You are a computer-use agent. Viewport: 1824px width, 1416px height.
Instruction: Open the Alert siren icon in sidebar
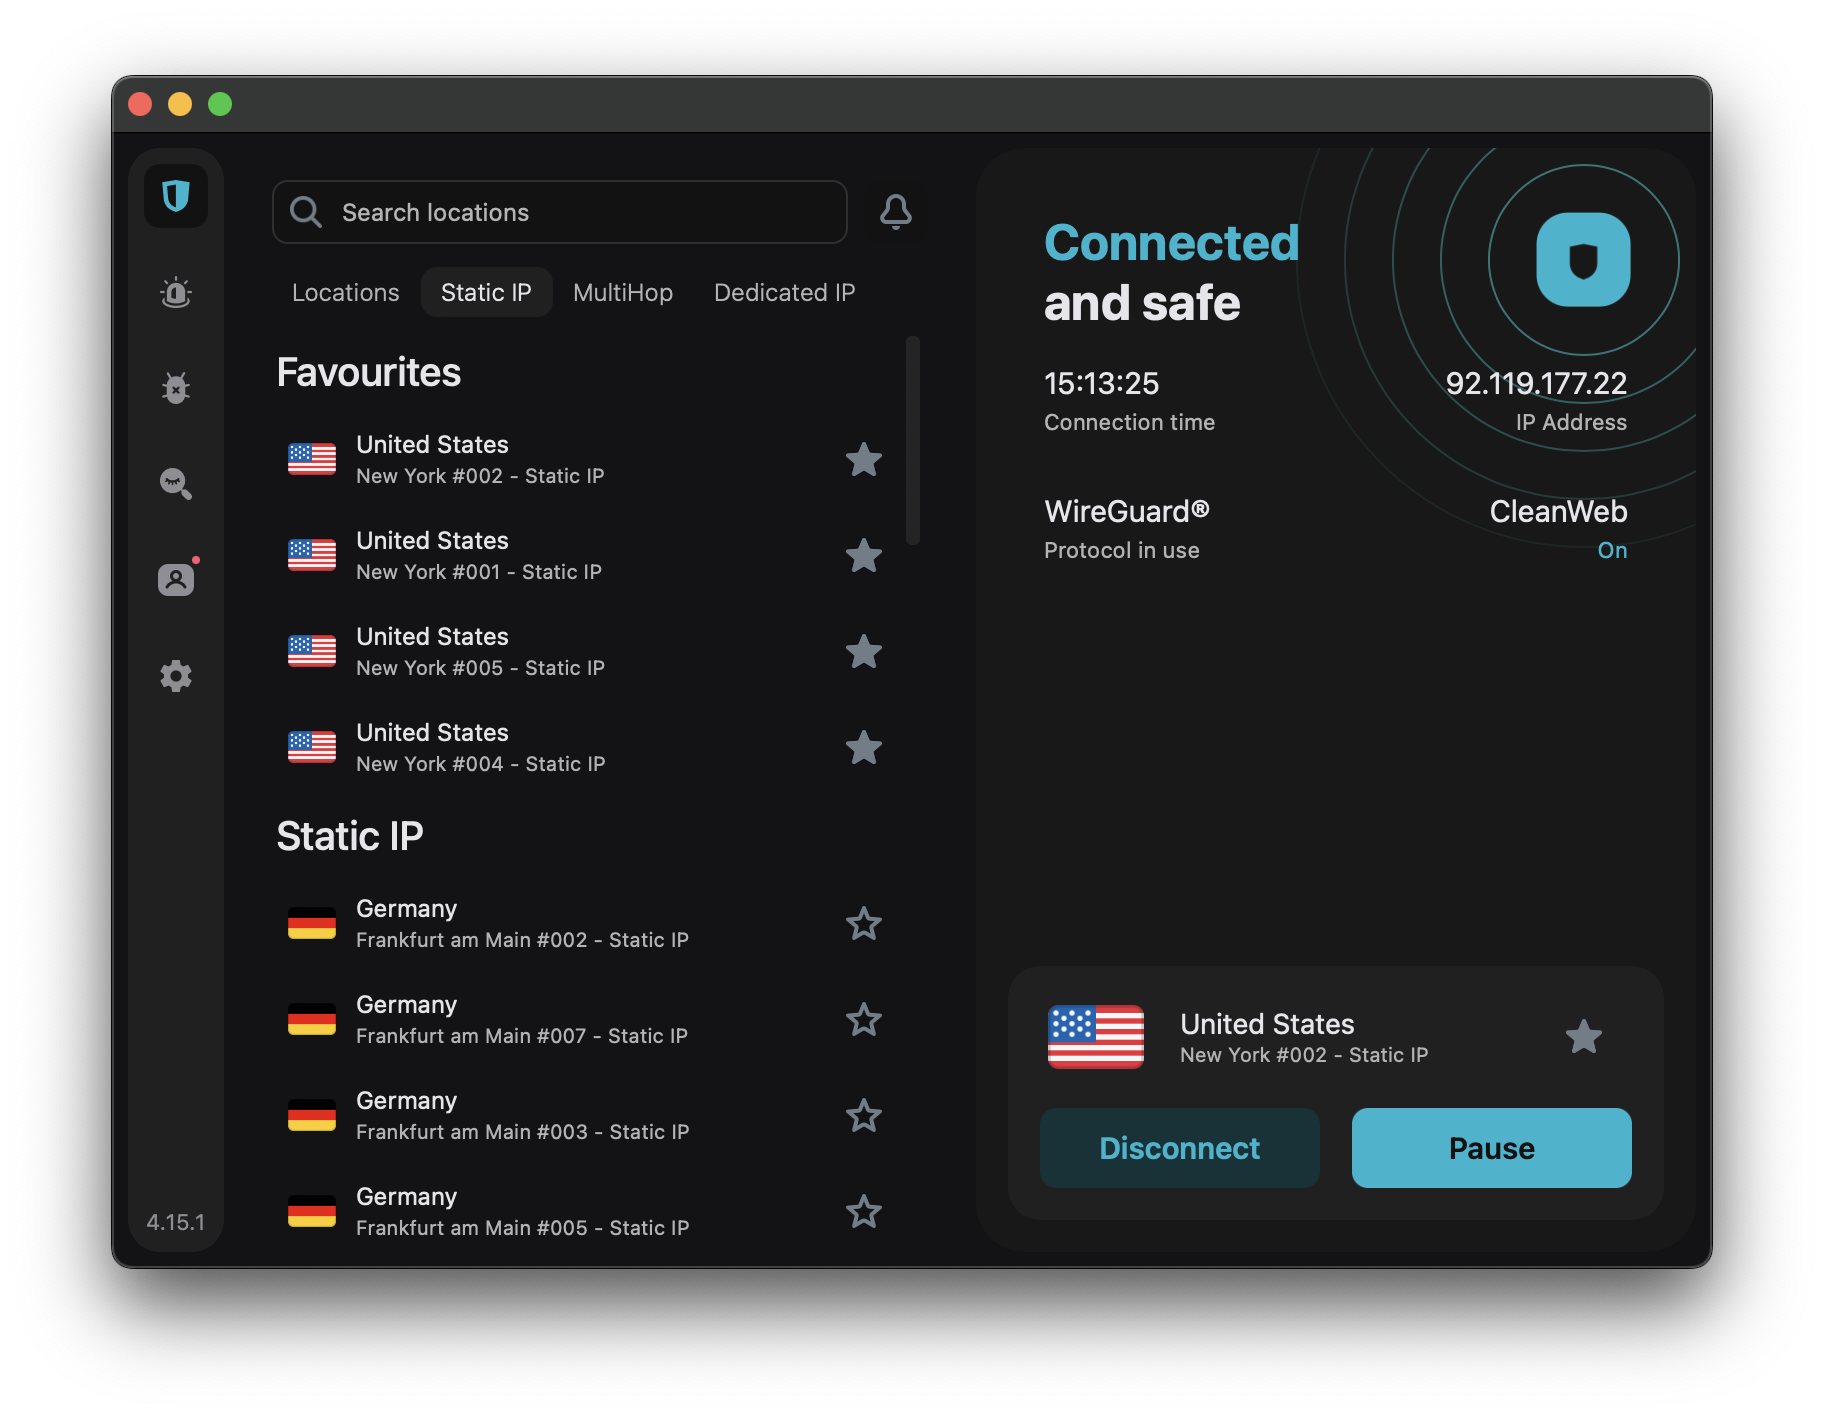176,292
